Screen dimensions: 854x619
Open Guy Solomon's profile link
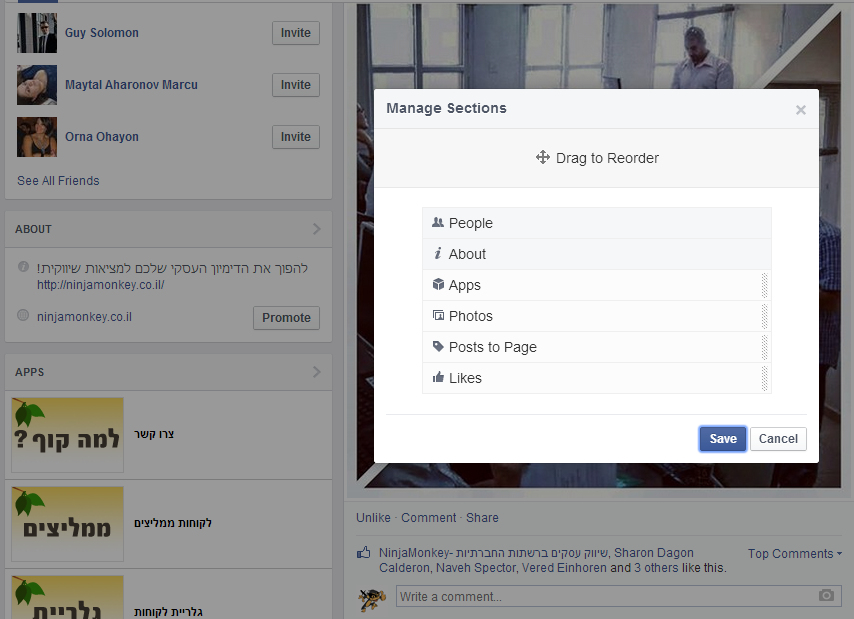coord(102,33)
